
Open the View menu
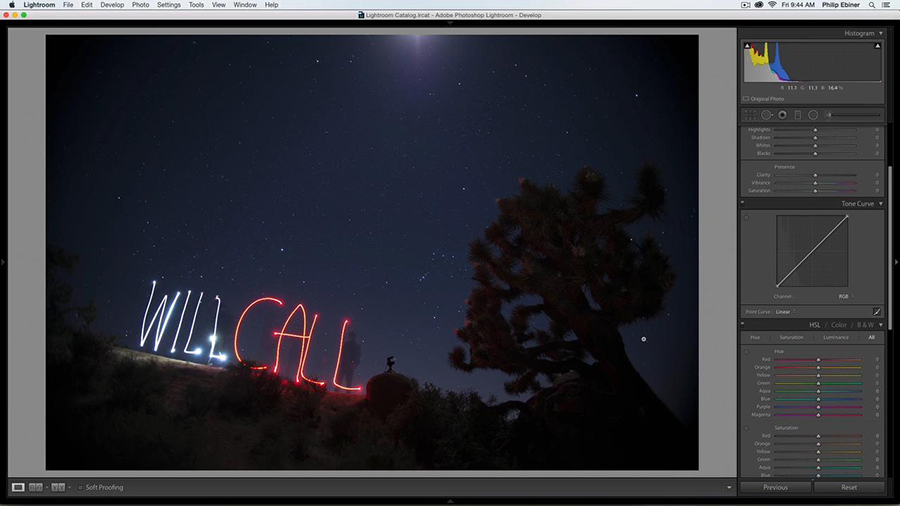tap(219, 5)
